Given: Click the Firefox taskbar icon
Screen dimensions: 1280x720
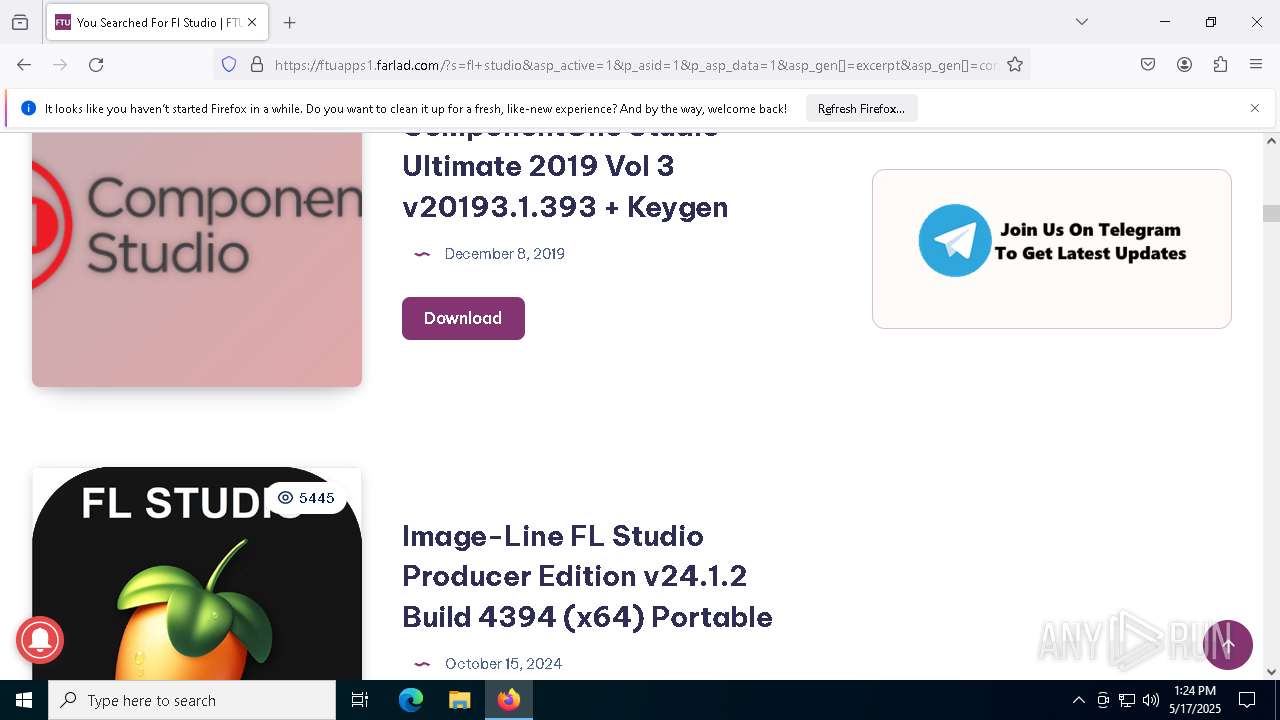Looking at the screenshot, I should pos(509,700).
